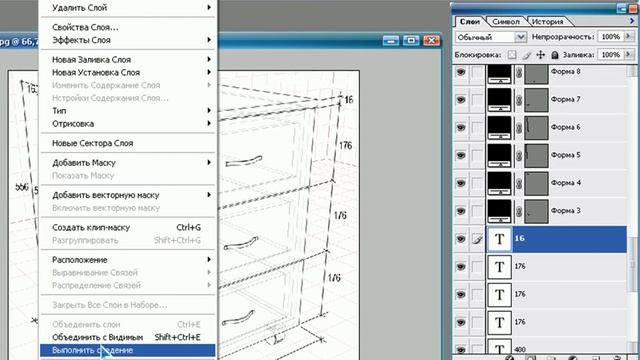This screenshot has width=640, height=360.
Task: Hide the Форма 6 layer
Action: (461, 127)
